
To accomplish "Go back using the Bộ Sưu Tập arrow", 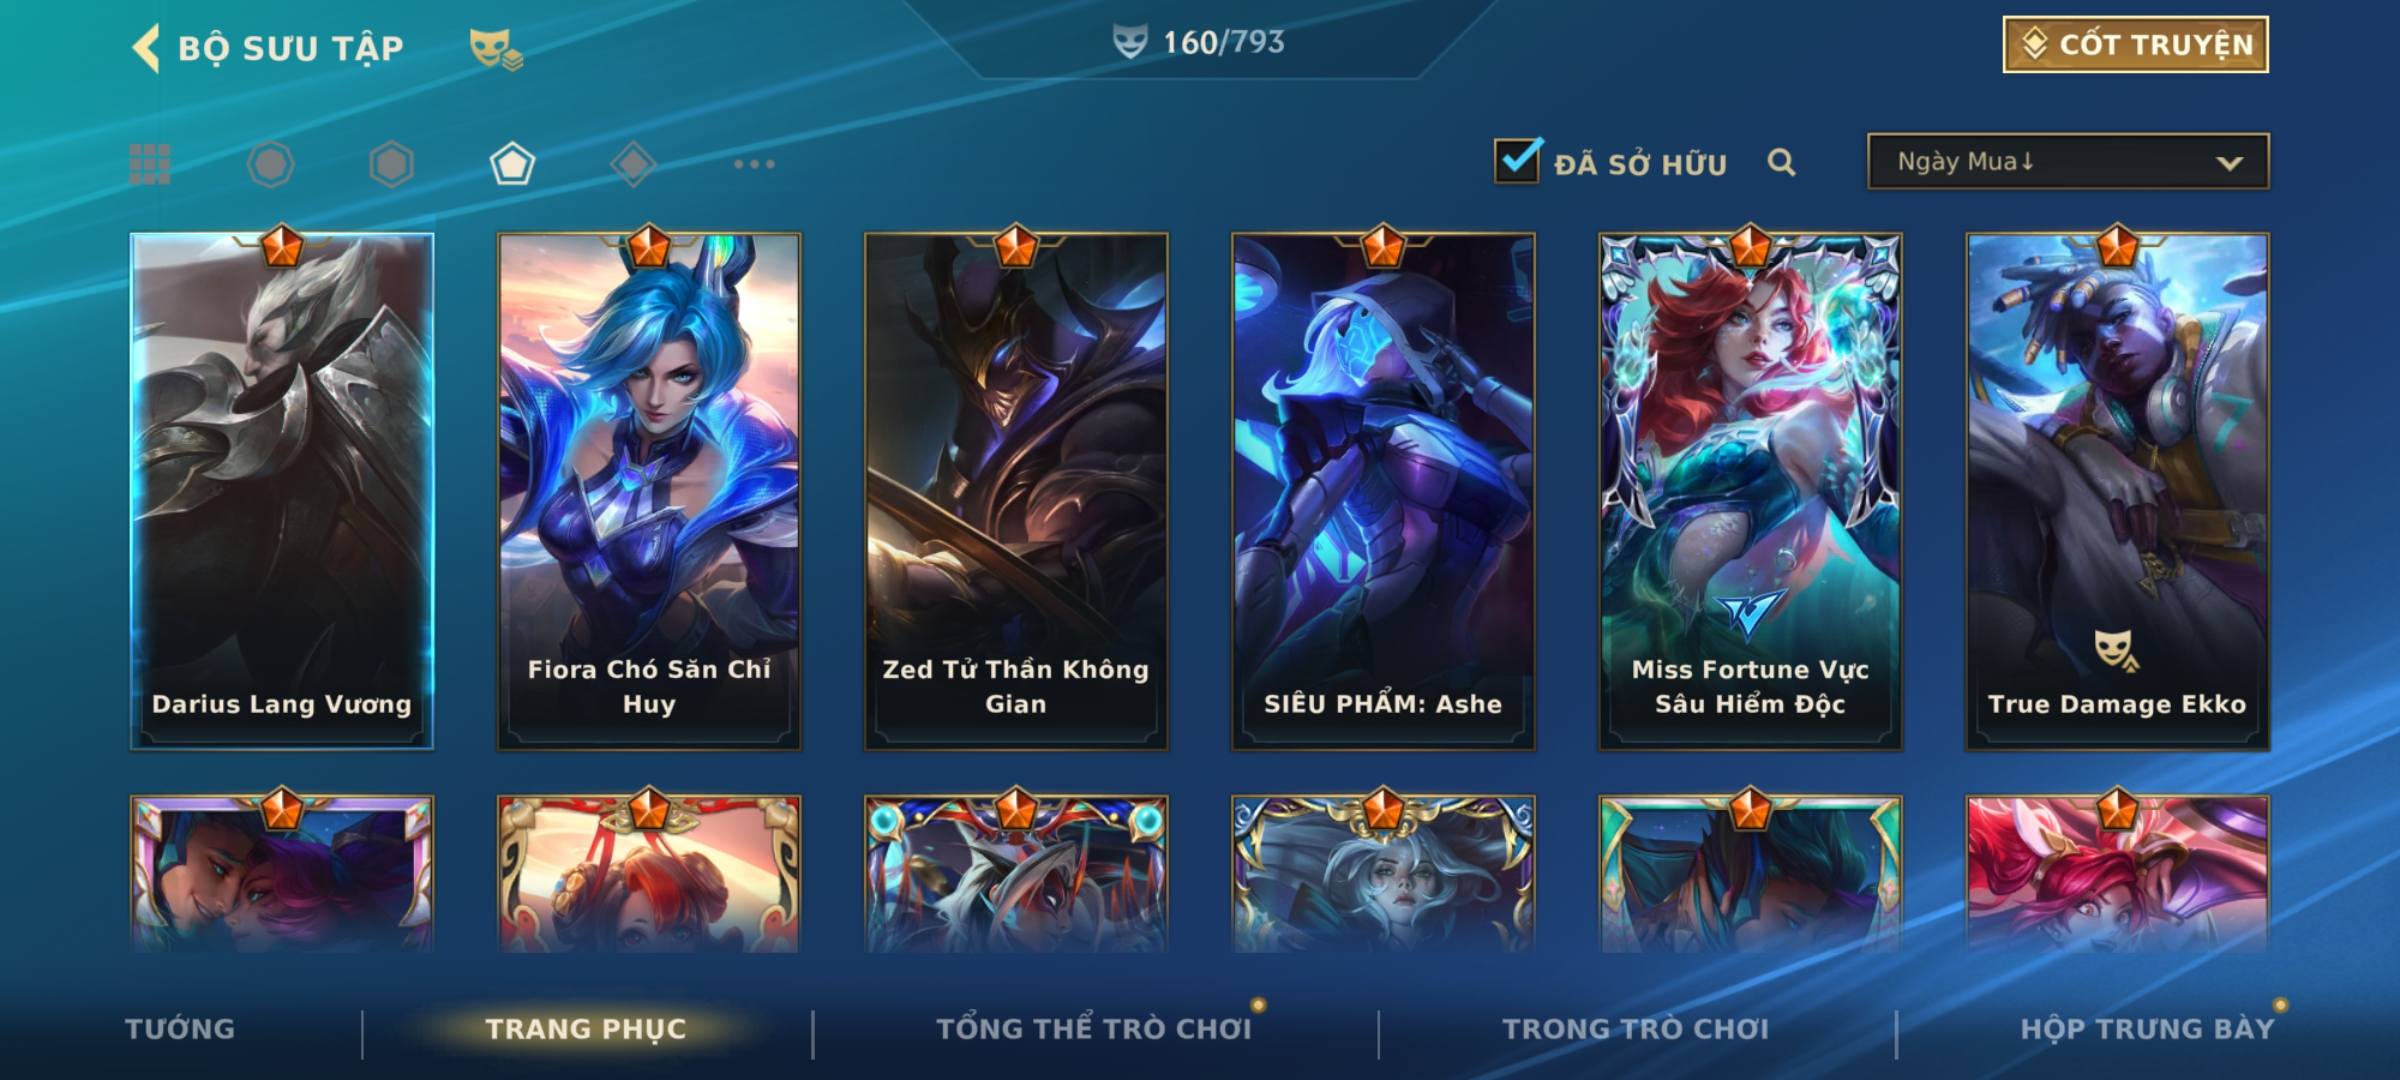I will [146, 48].
